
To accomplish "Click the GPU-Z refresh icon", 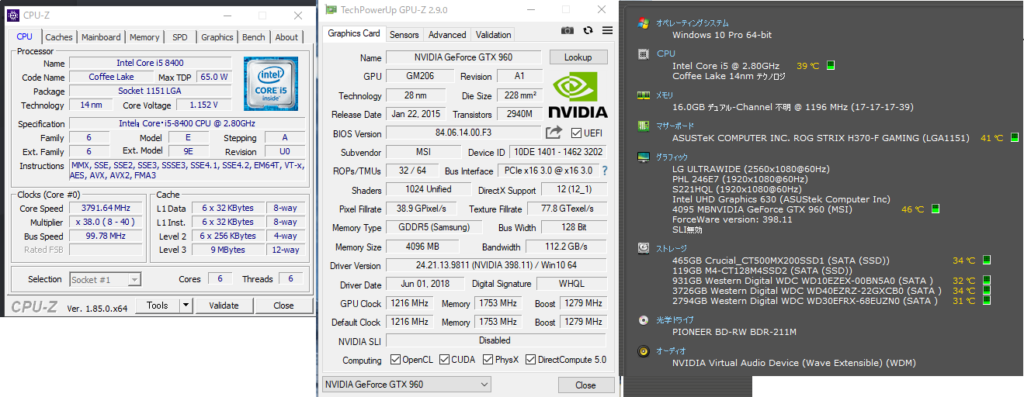I will pyautogui.click(x=588, y=30).
